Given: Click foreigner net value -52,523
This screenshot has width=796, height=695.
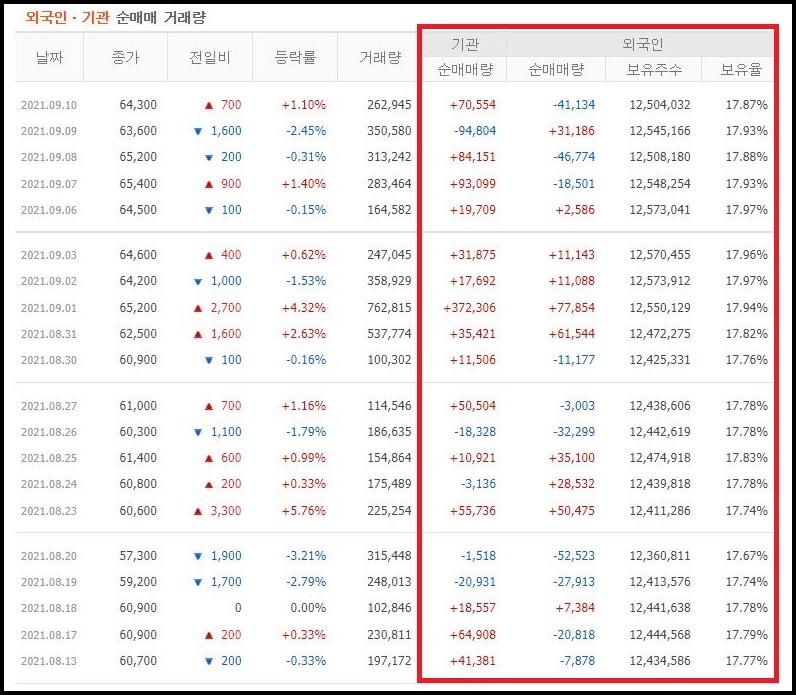Looking at the screenshot, I should pos(574,556).
